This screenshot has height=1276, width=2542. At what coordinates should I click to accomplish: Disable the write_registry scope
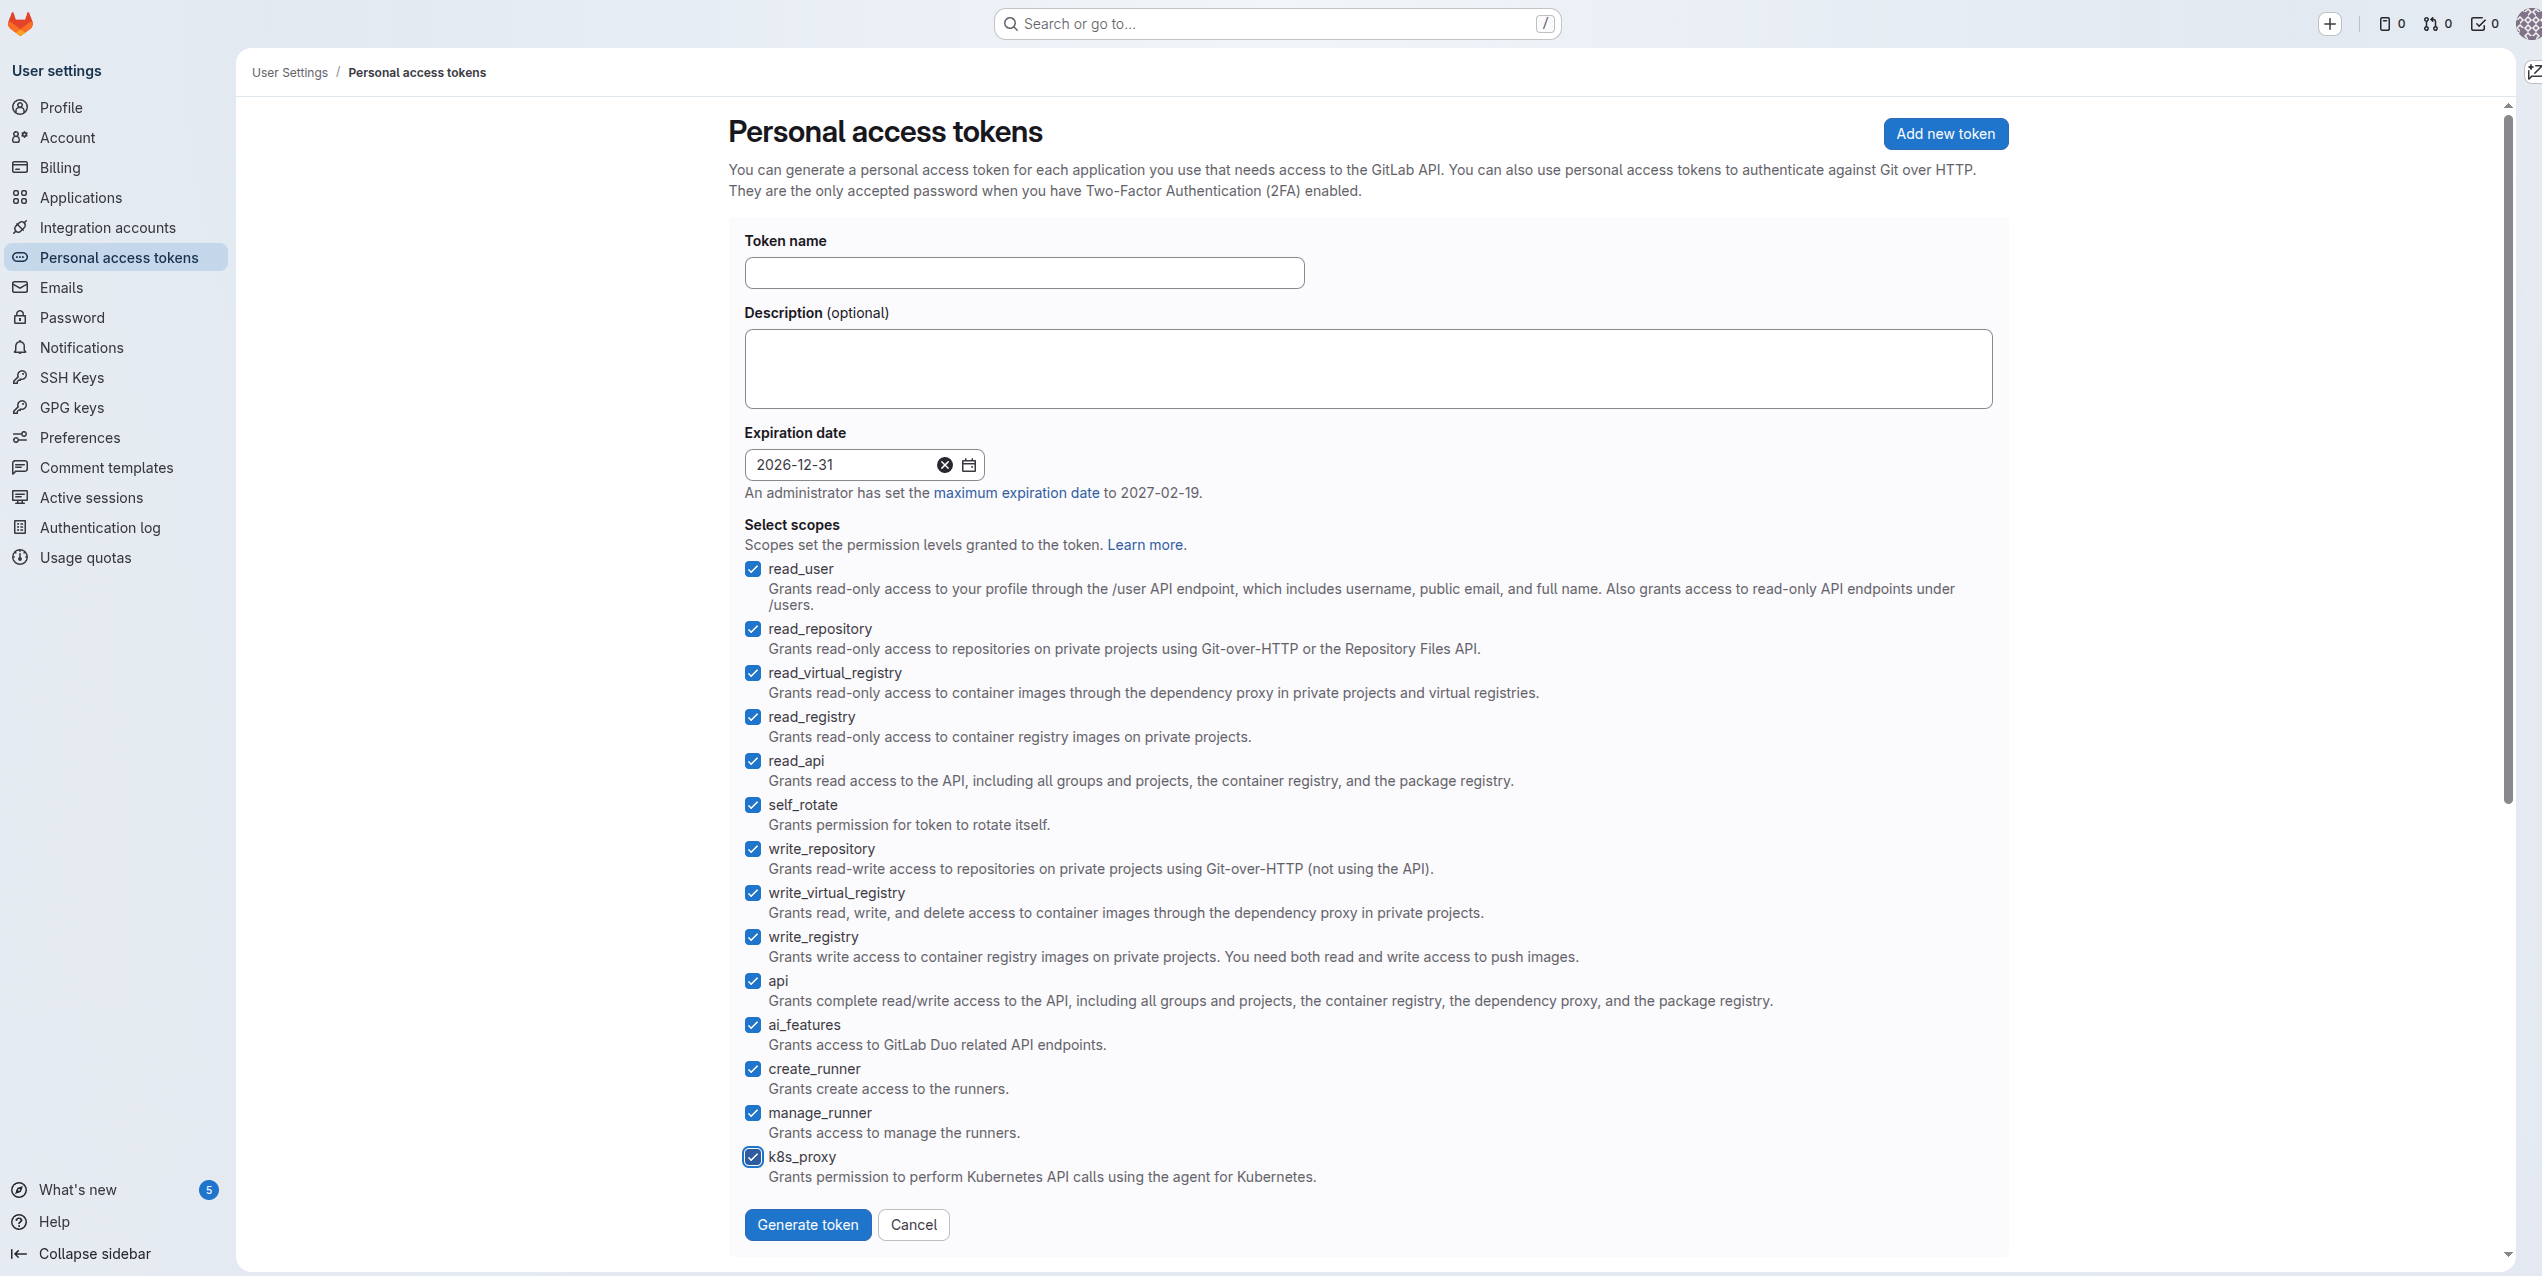point(753,937)
